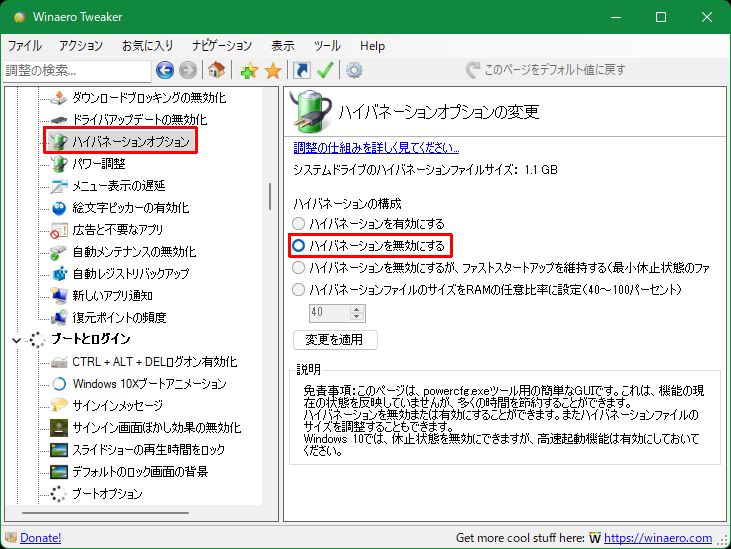Click 新しいアプリ通知 monitor icon

point(59,295)
